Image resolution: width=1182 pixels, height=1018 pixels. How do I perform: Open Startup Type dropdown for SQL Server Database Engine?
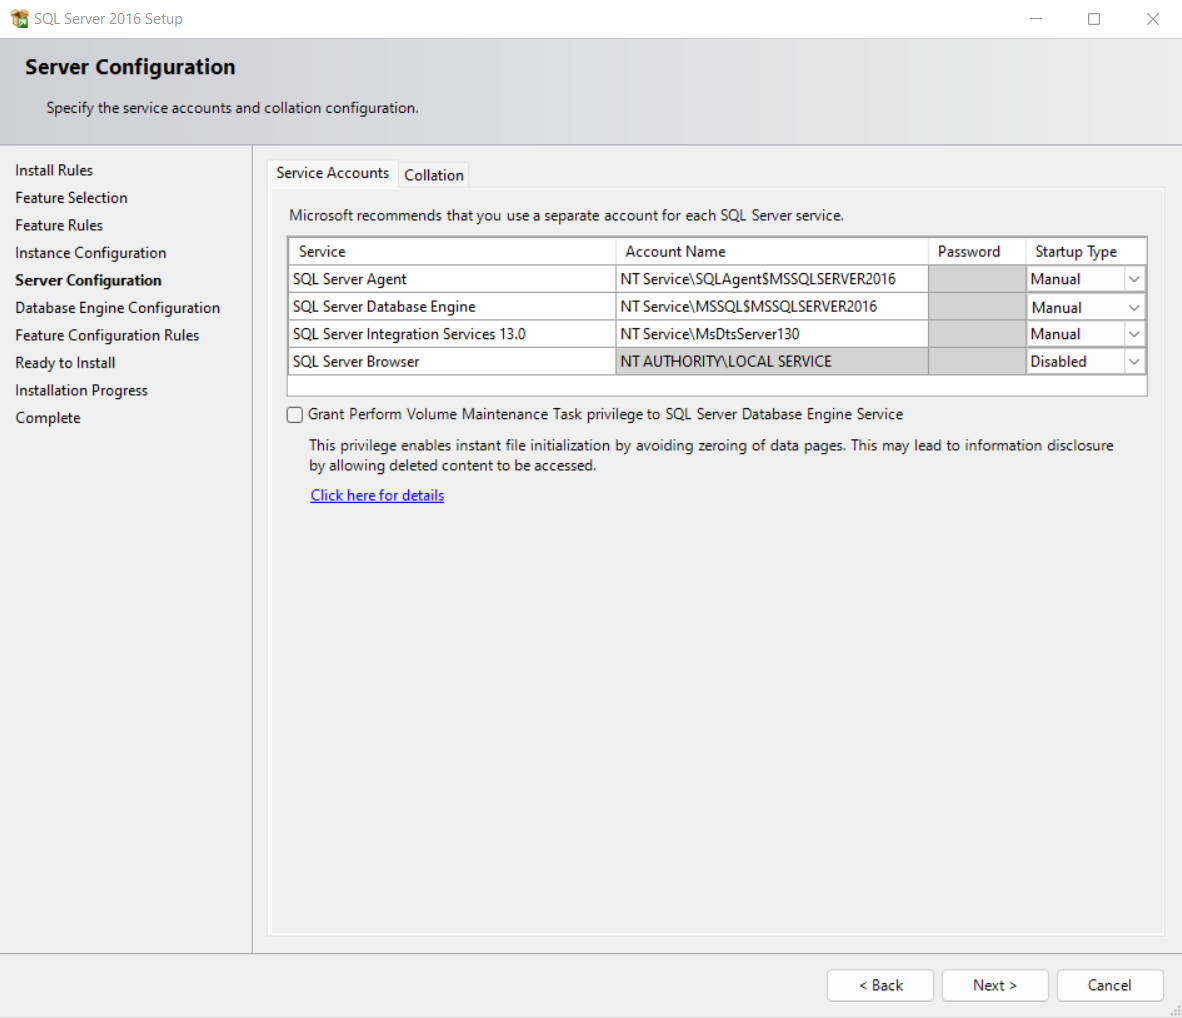coord(1134,307)
